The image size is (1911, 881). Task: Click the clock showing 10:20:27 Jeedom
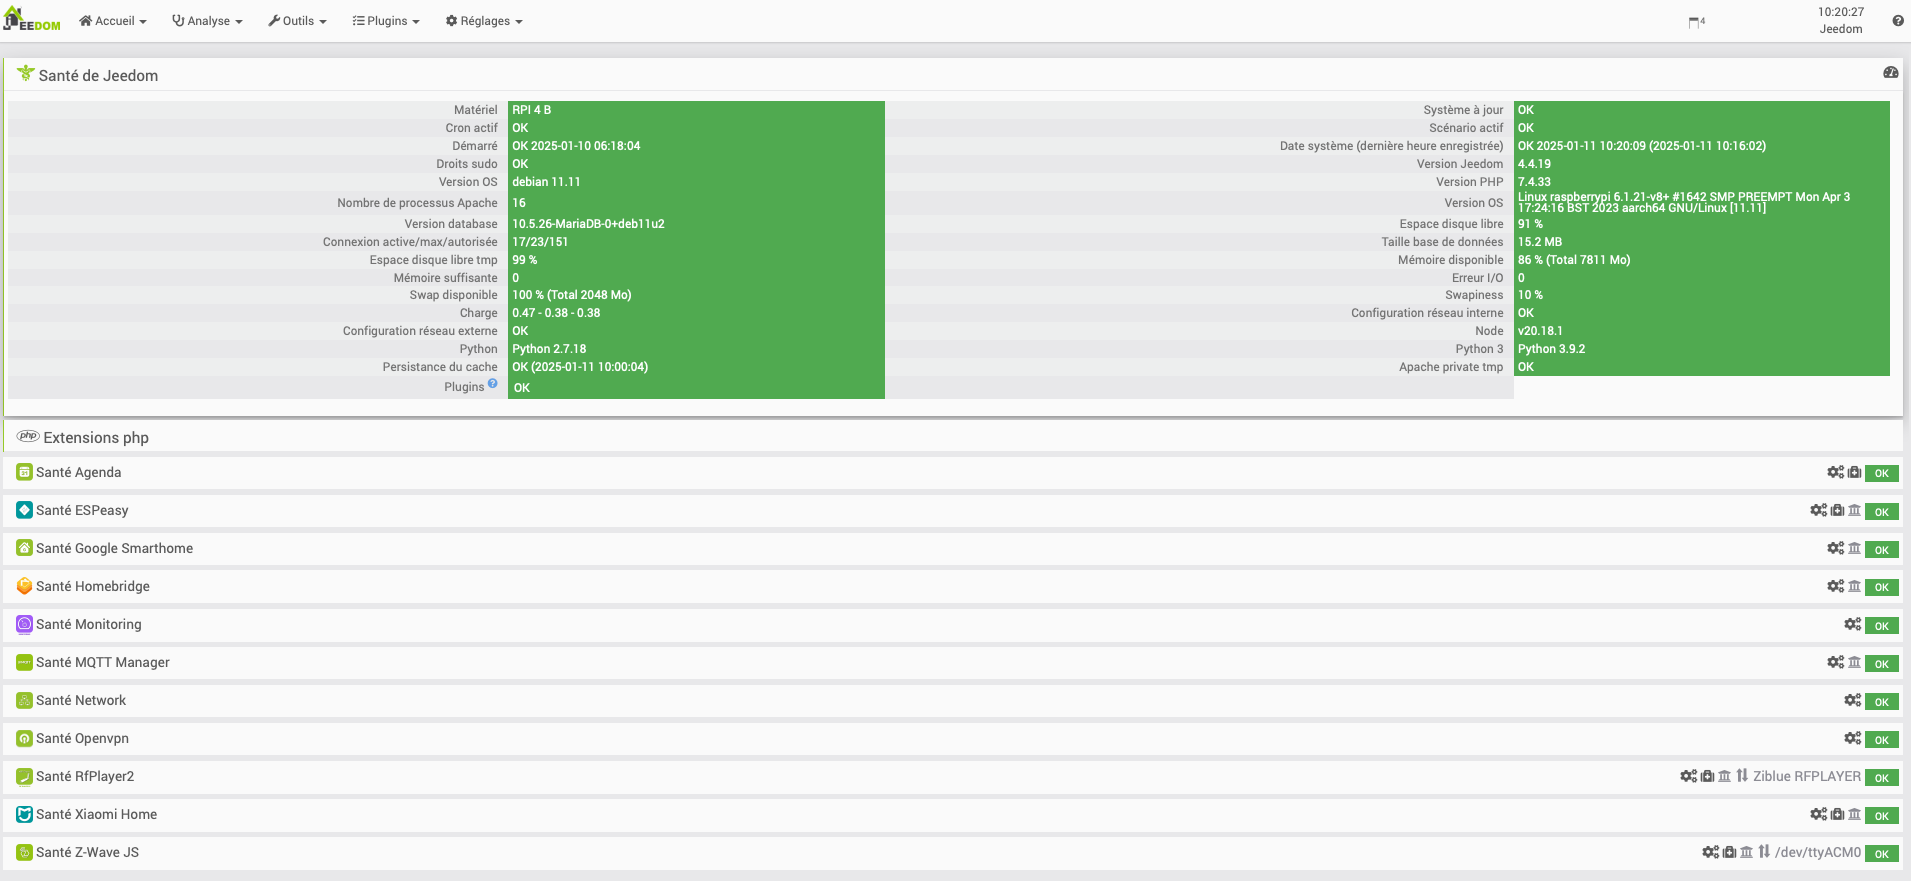(1841, 21)
